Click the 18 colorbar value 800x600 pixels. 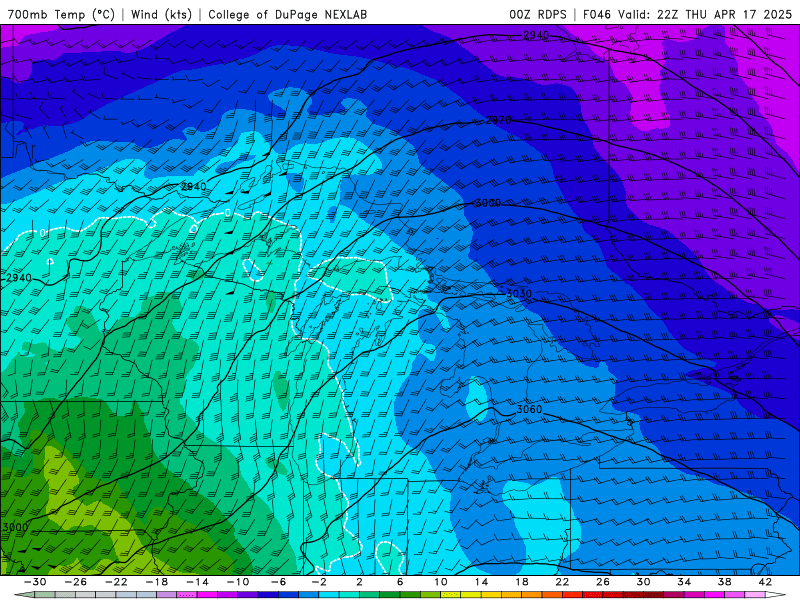[522, 582]
